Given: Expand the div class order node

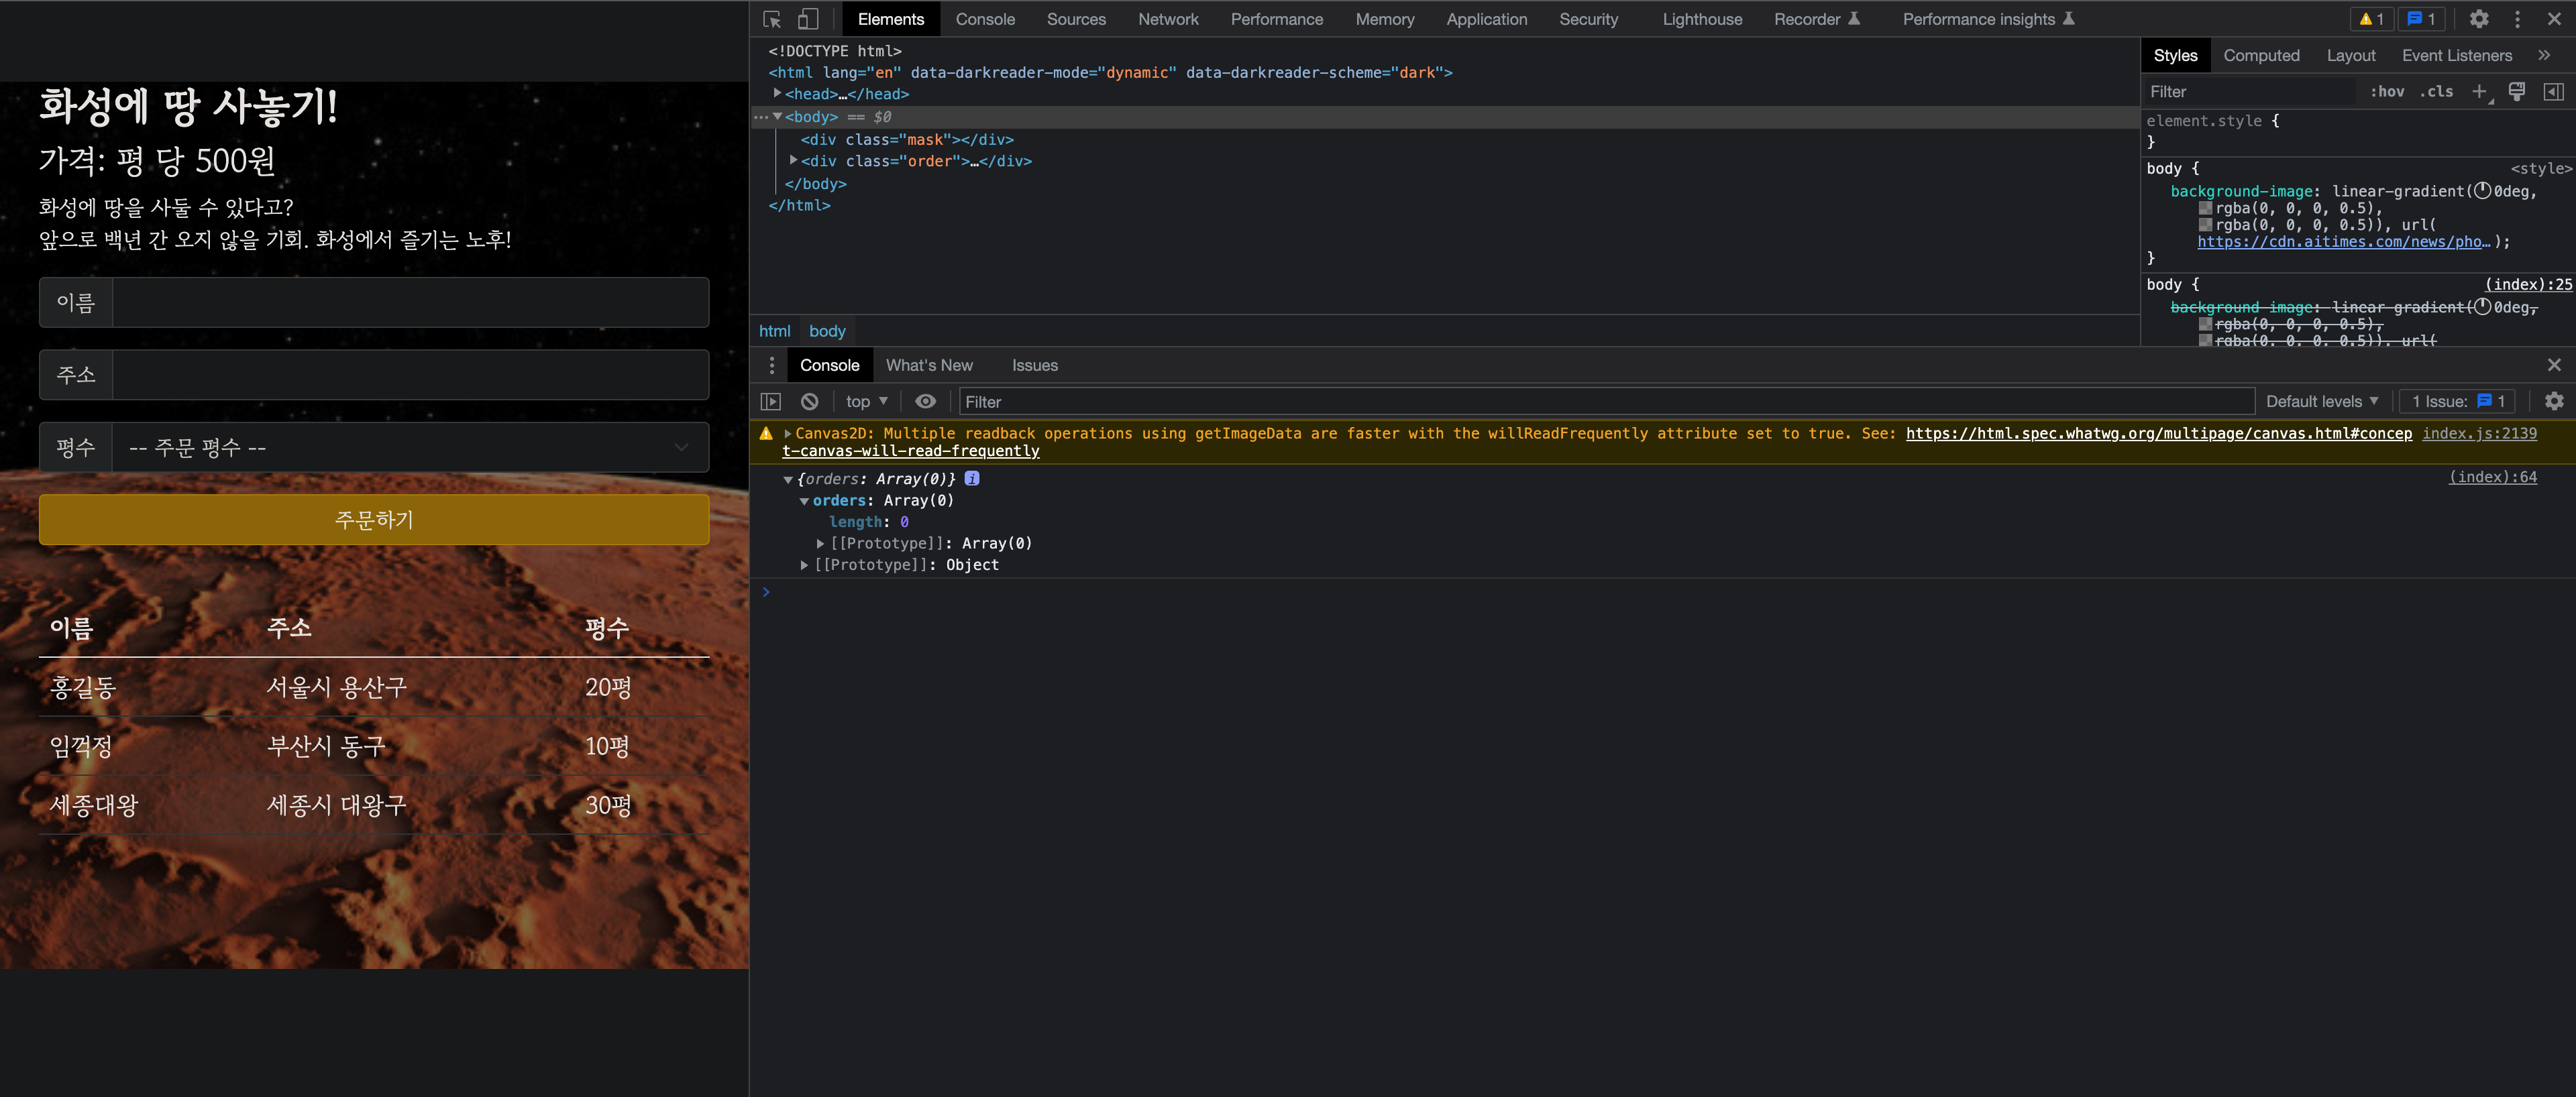Looking at the screenshot, I should [794, 160].
